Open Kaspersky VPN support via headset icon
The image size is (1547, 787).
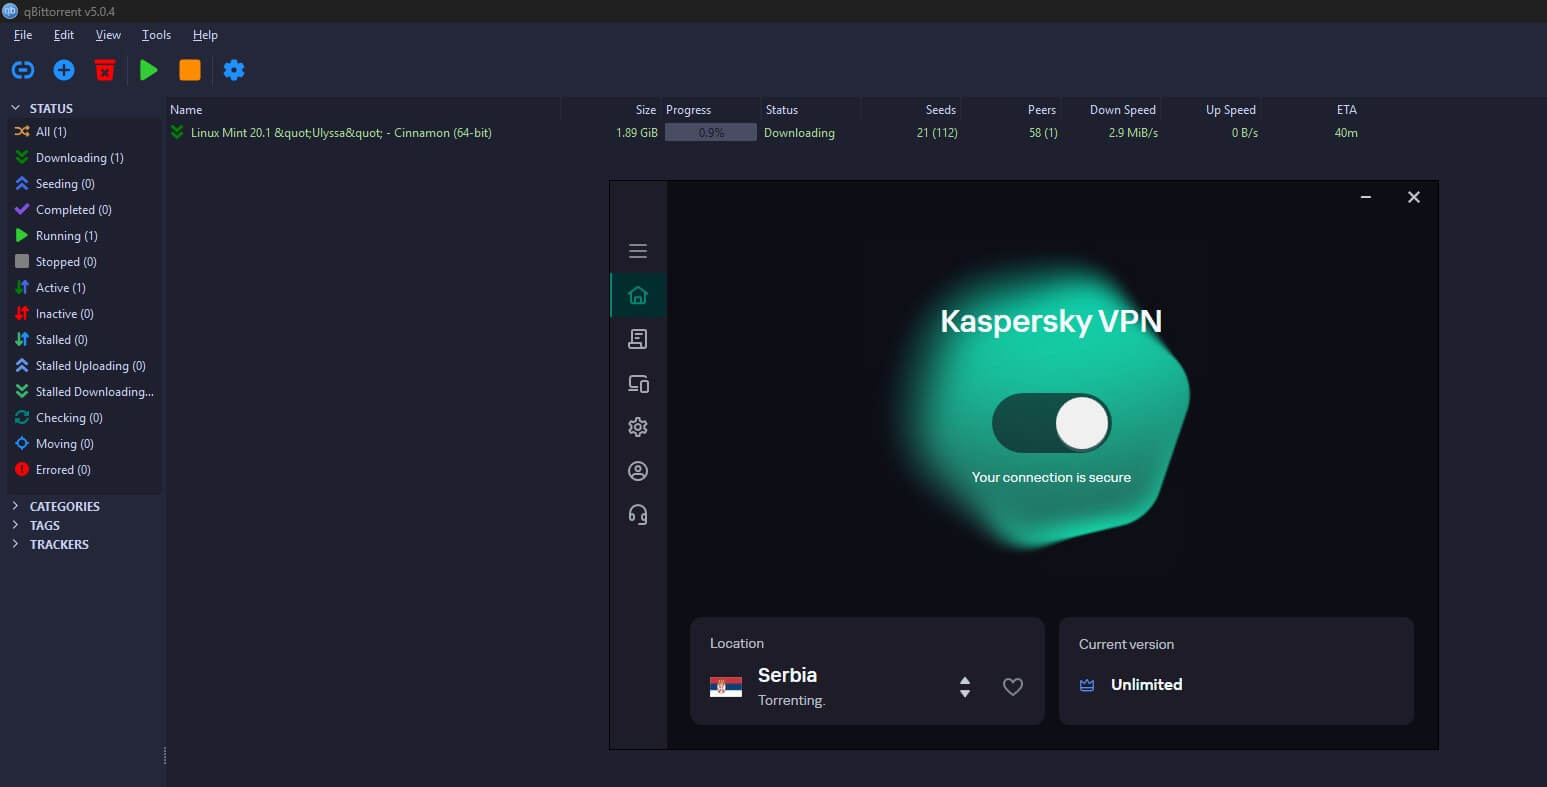tap(638, 514)
